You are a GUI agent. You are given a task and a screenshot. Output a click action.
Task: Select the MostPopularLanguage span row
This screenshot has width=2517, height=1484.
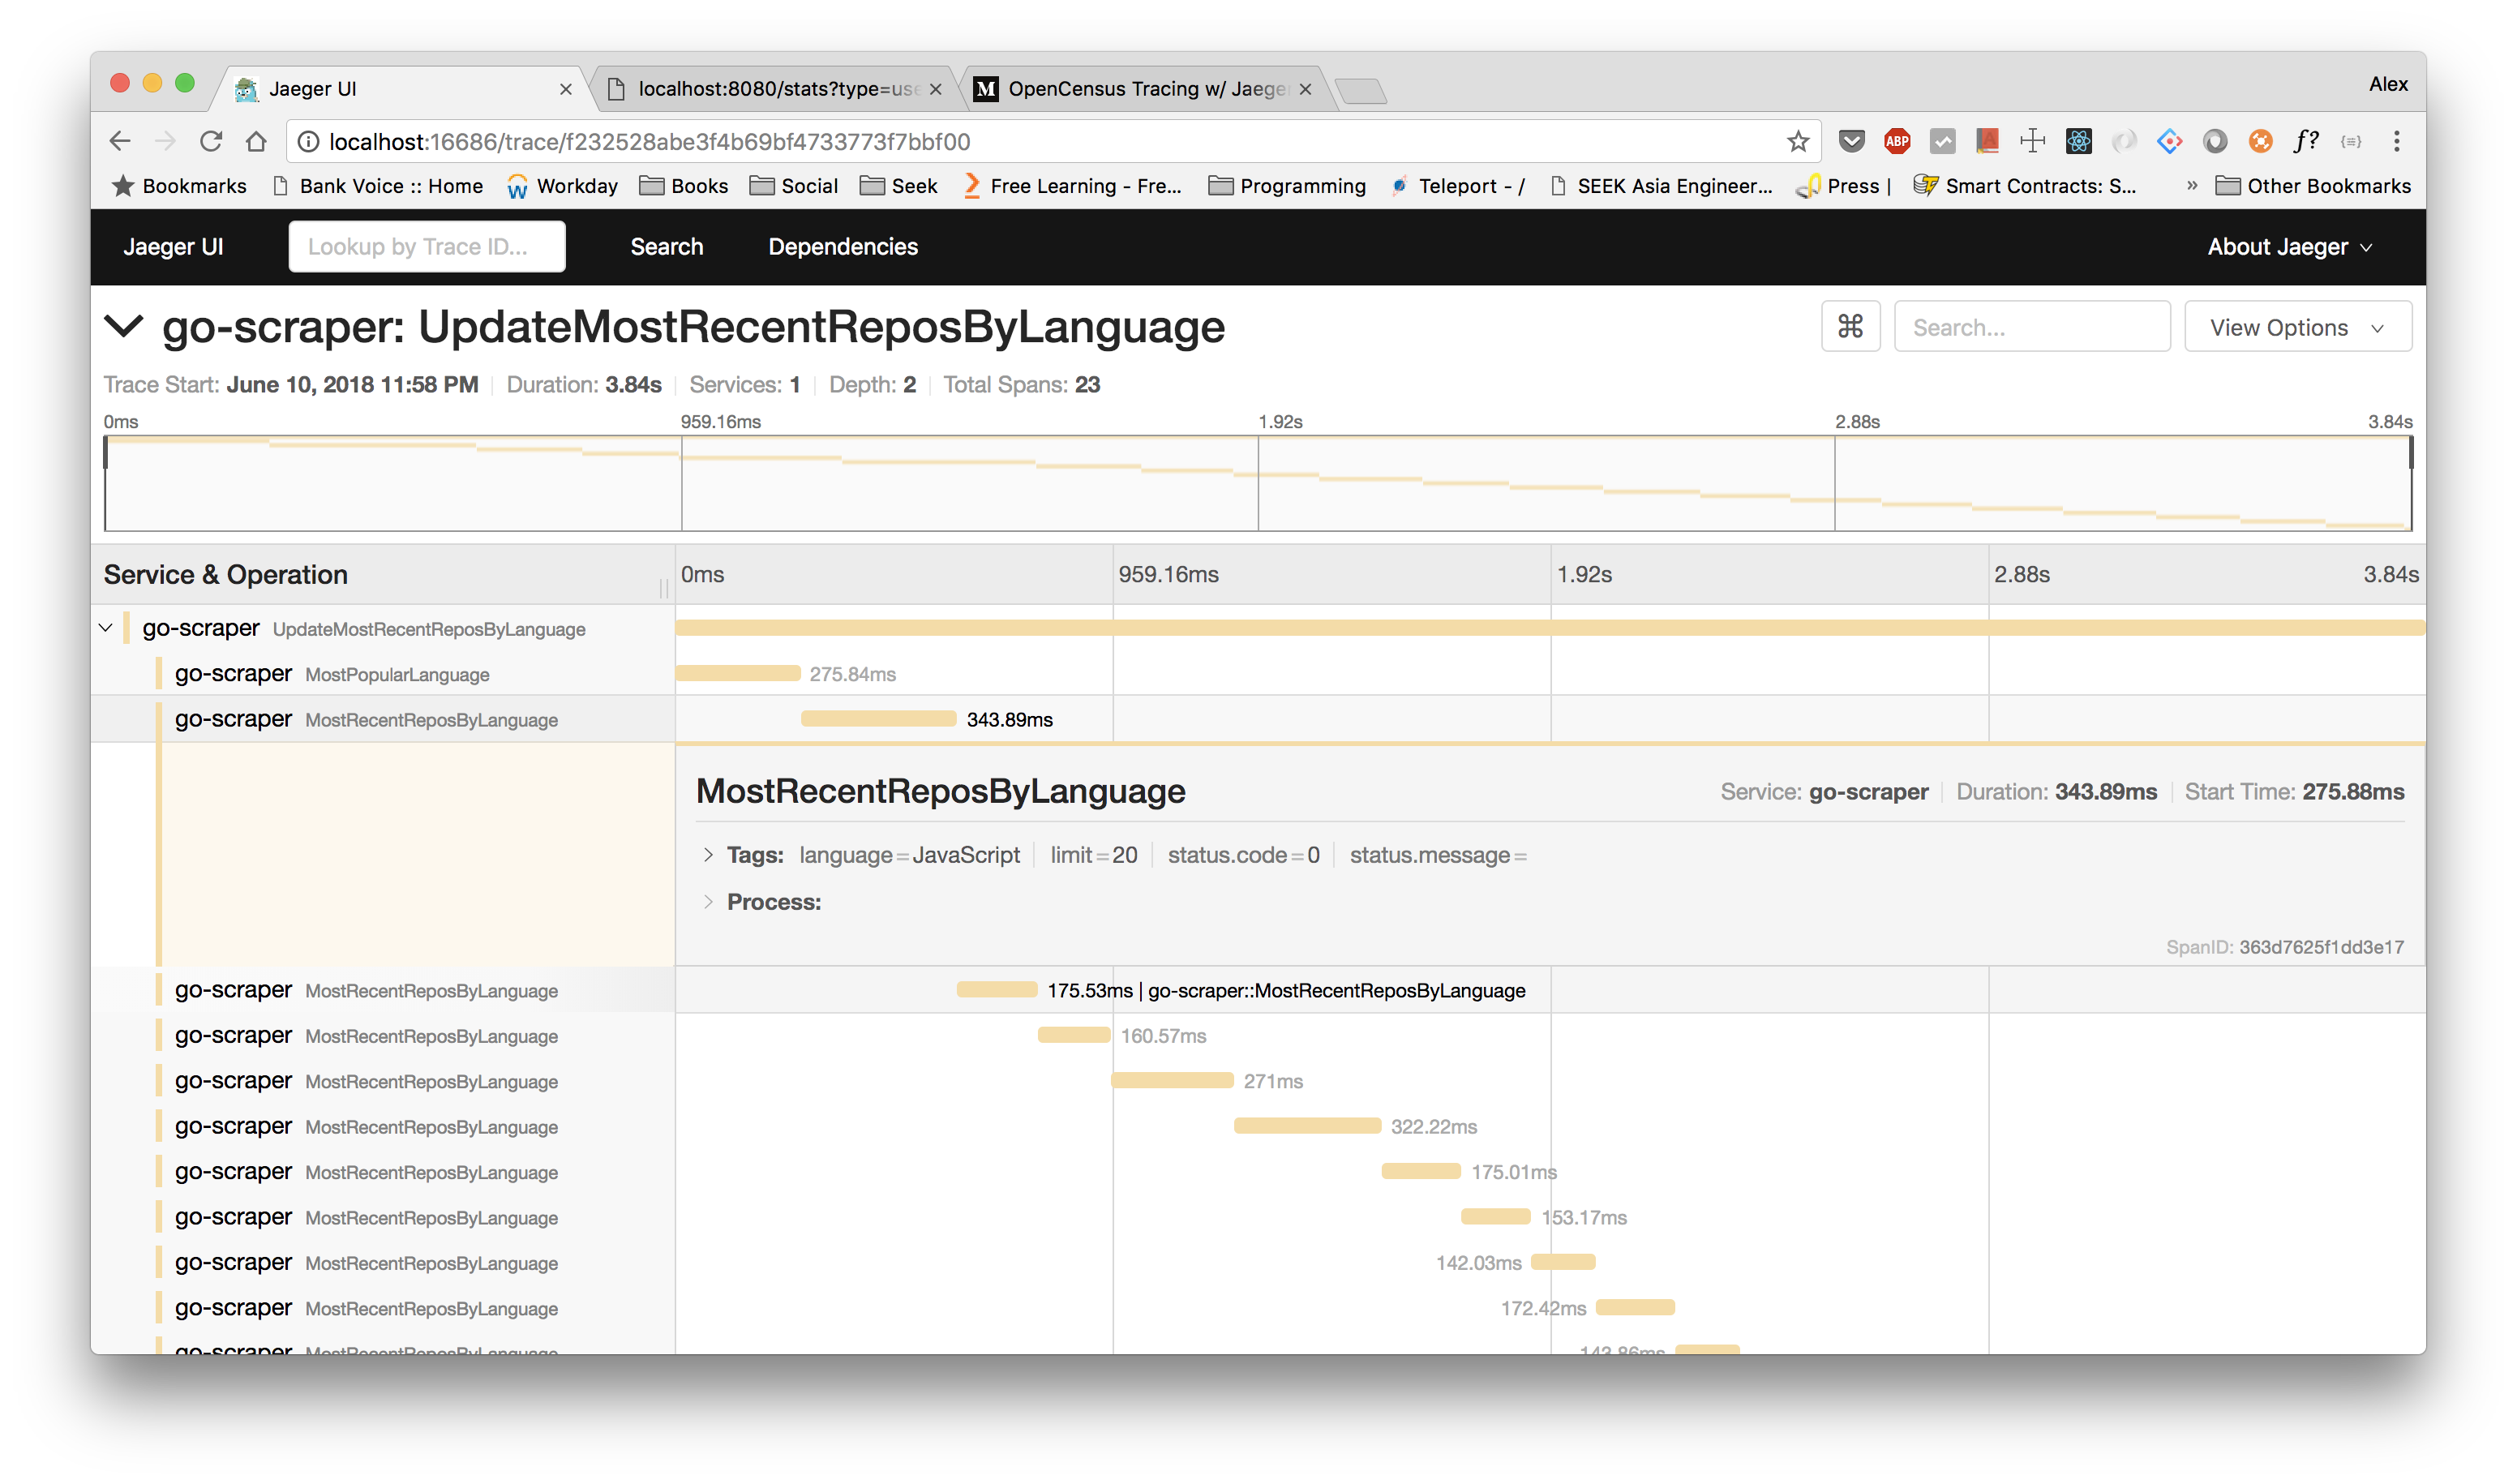click(x=383, y=674)
